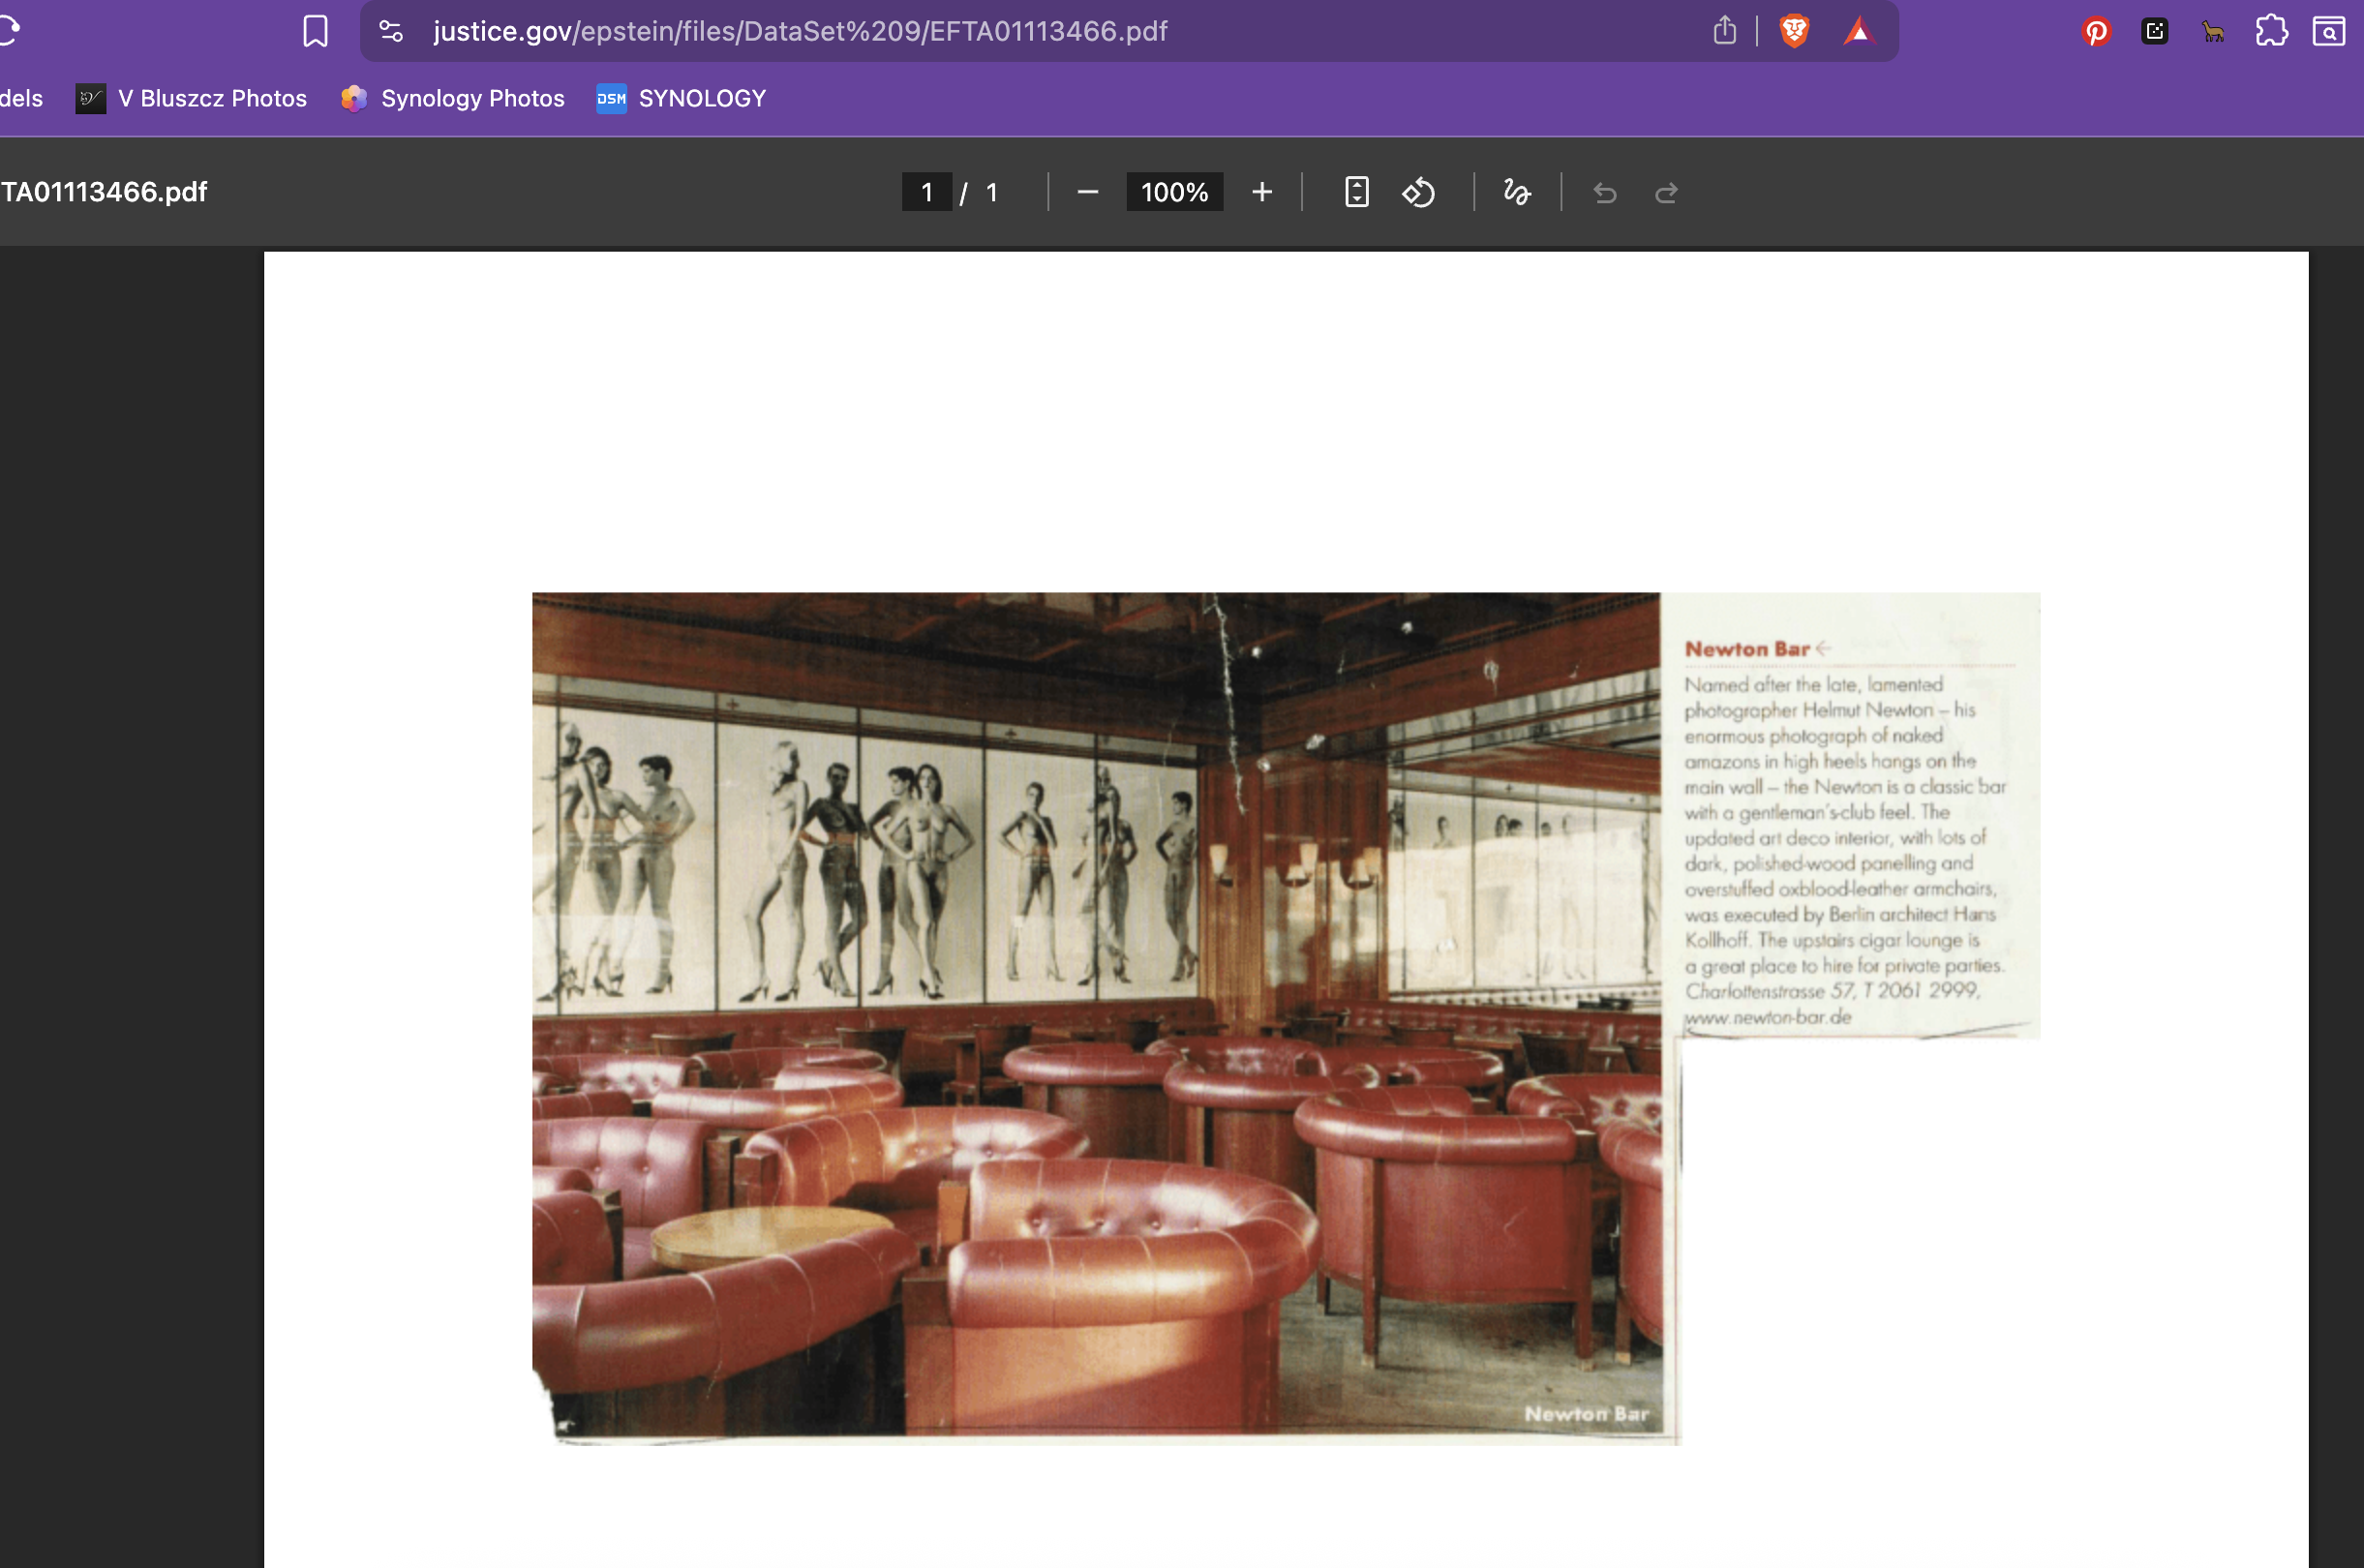Click the Brave Rewards triangle icon

(x=1858, y=31)
